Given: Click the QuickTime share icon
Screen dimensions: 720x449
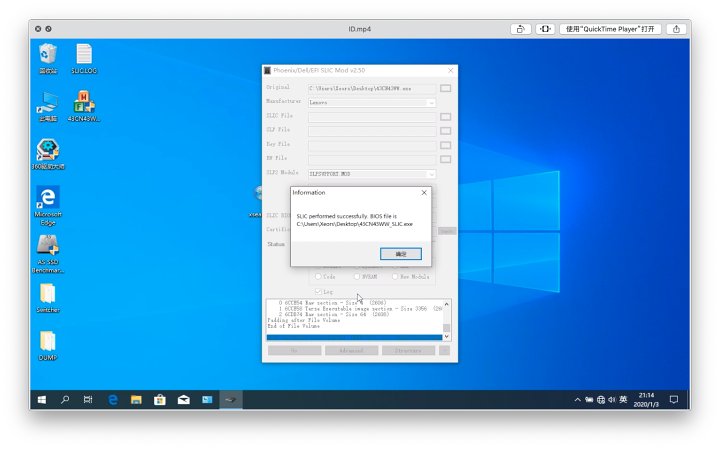Looking at the screenshot, I should [677, 29].
